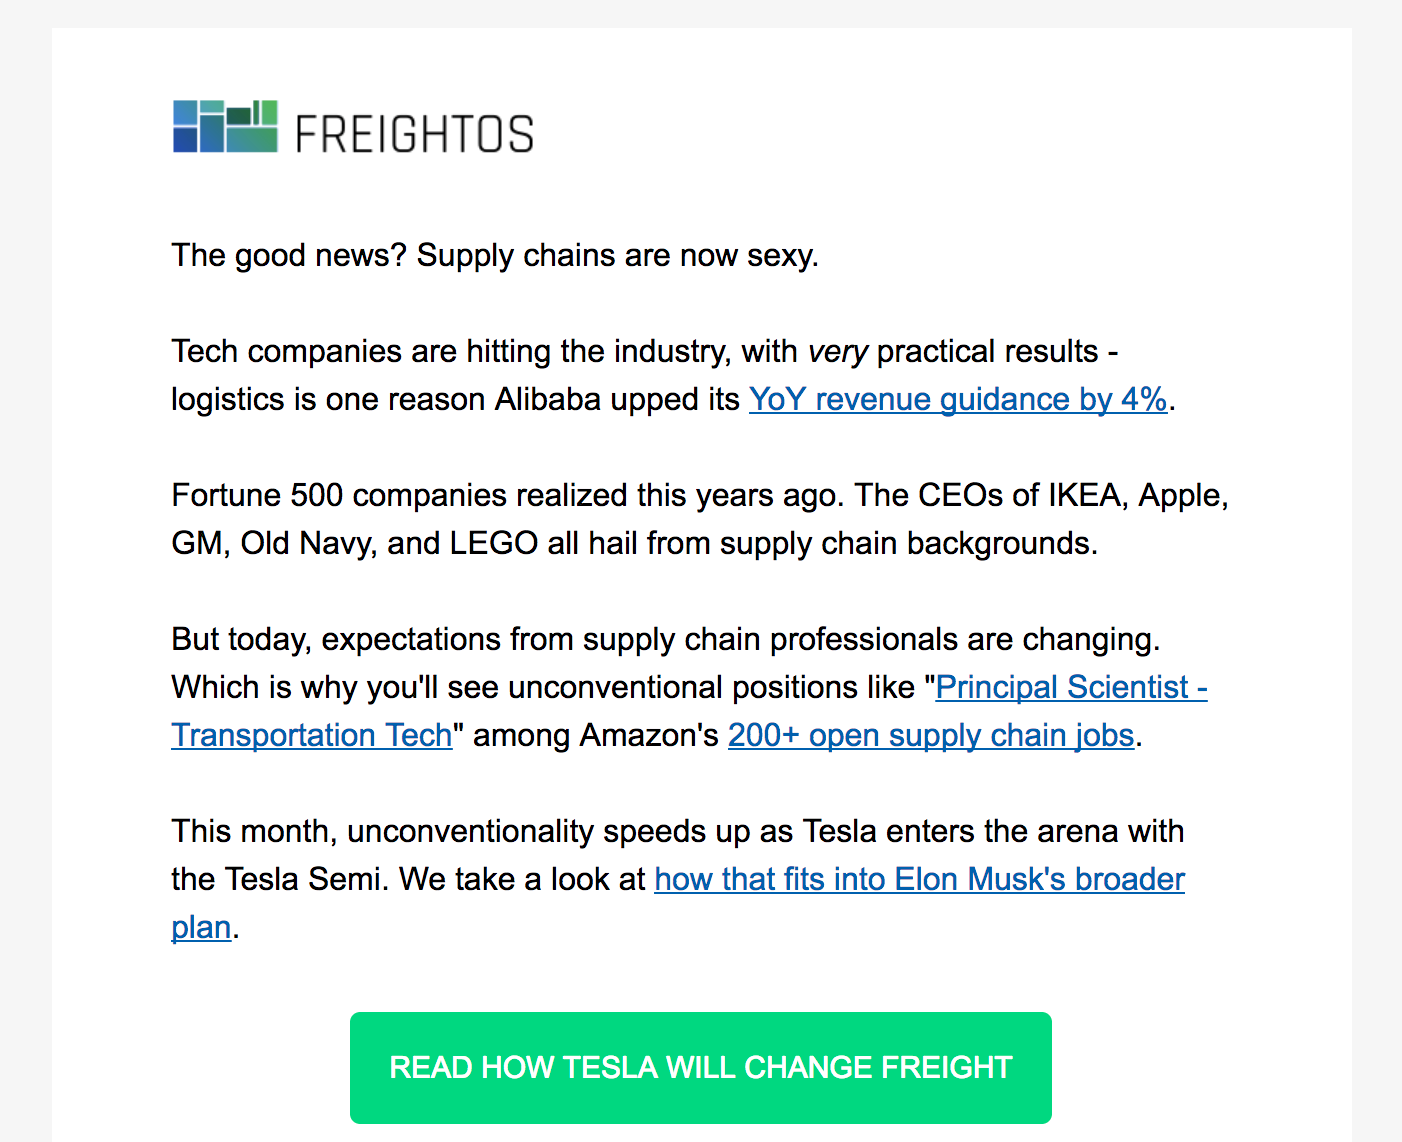Open the how that fits into Elon Musk's broader link
1402x1142 pixels.
919,879
